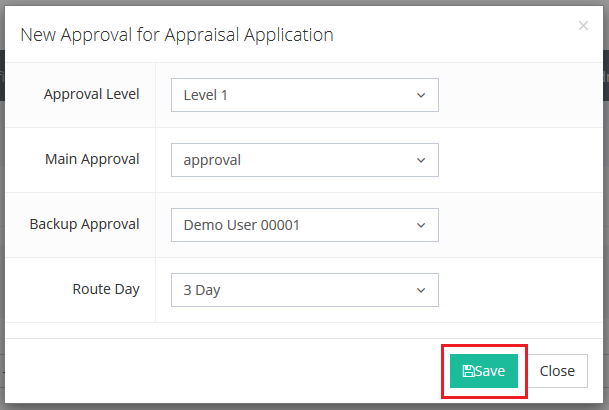
Task: Click the "Backup Approval" field label
Action: click(x=85, y=224)
